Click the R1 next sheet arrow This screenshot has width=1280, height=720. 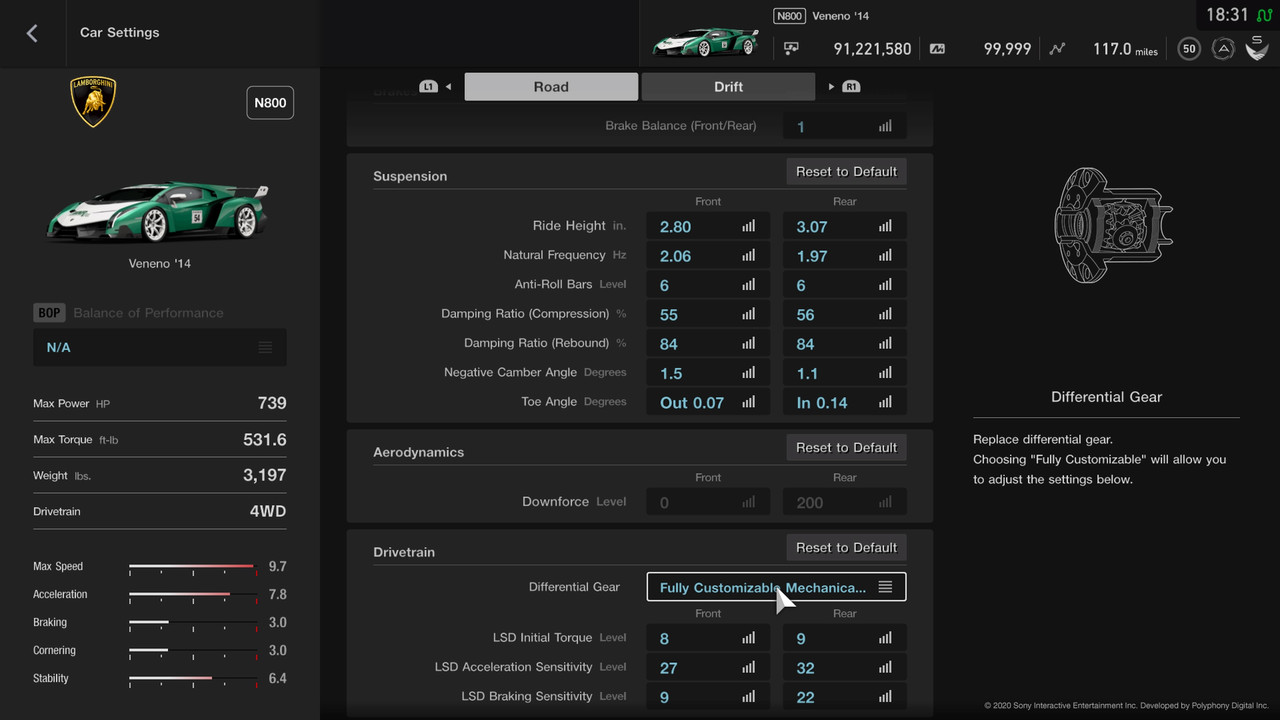(x=844, y=87)
